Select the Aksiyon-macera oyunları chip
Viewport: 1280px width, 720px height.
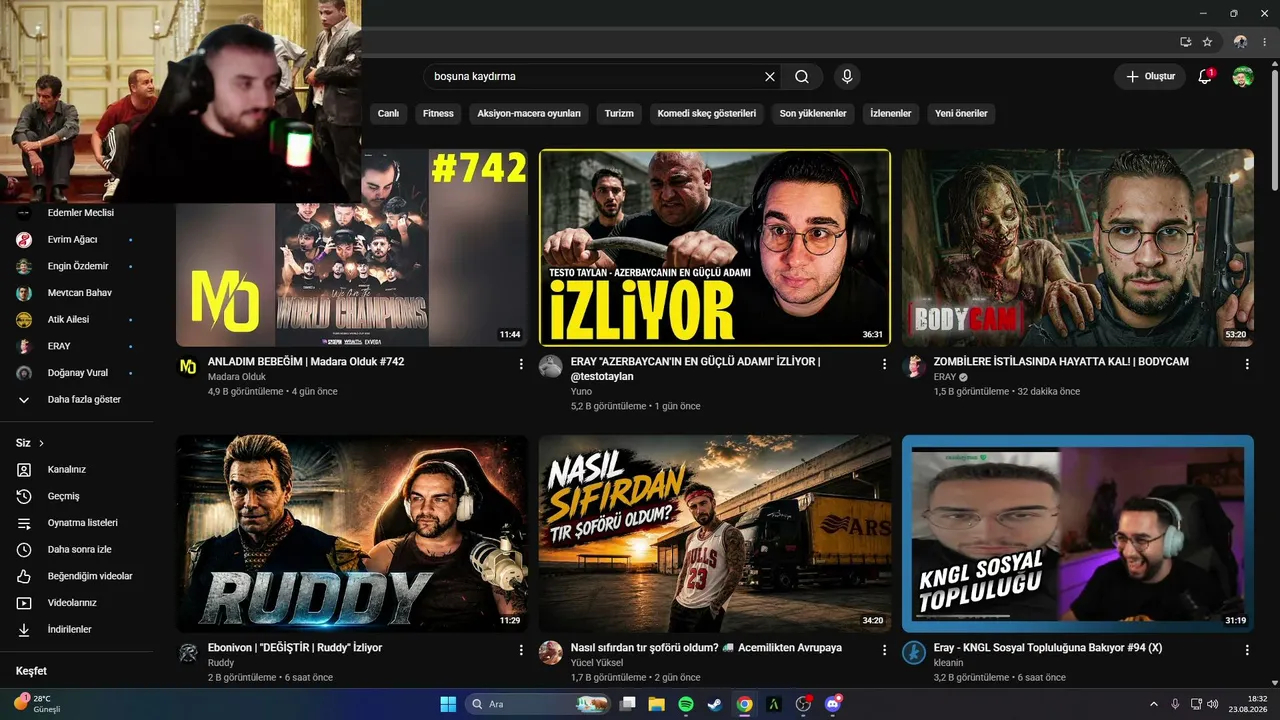(529, 114)
